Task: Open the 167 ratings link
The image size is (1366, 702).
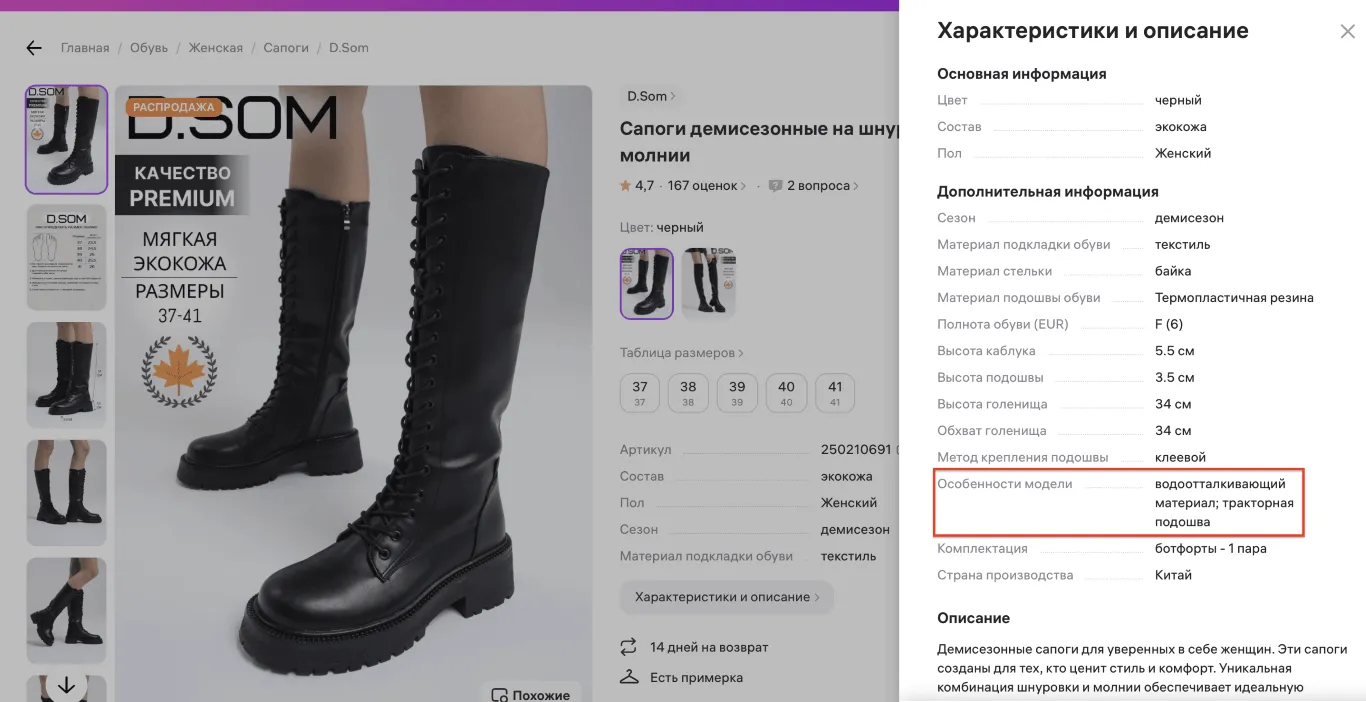Action: click(x=705, y=186)
